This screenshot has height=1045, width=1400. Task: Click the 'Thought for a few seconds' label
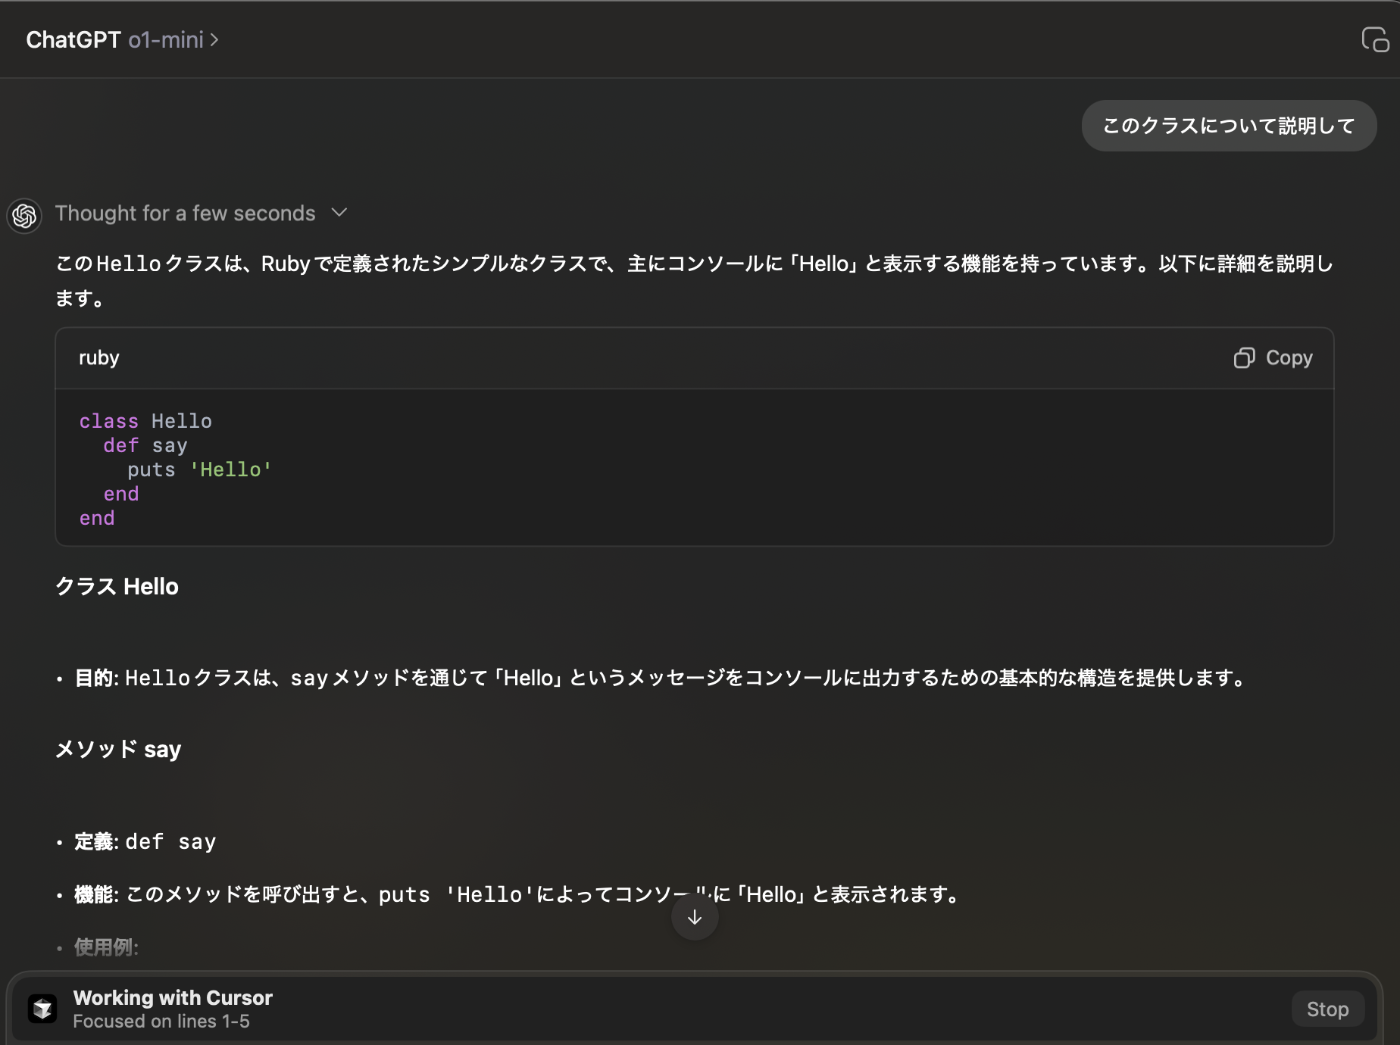pos(185,213)
